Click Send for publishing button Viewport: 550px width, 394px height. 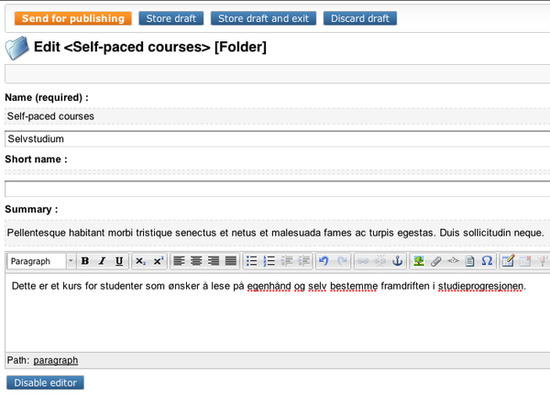coord(73,18)
